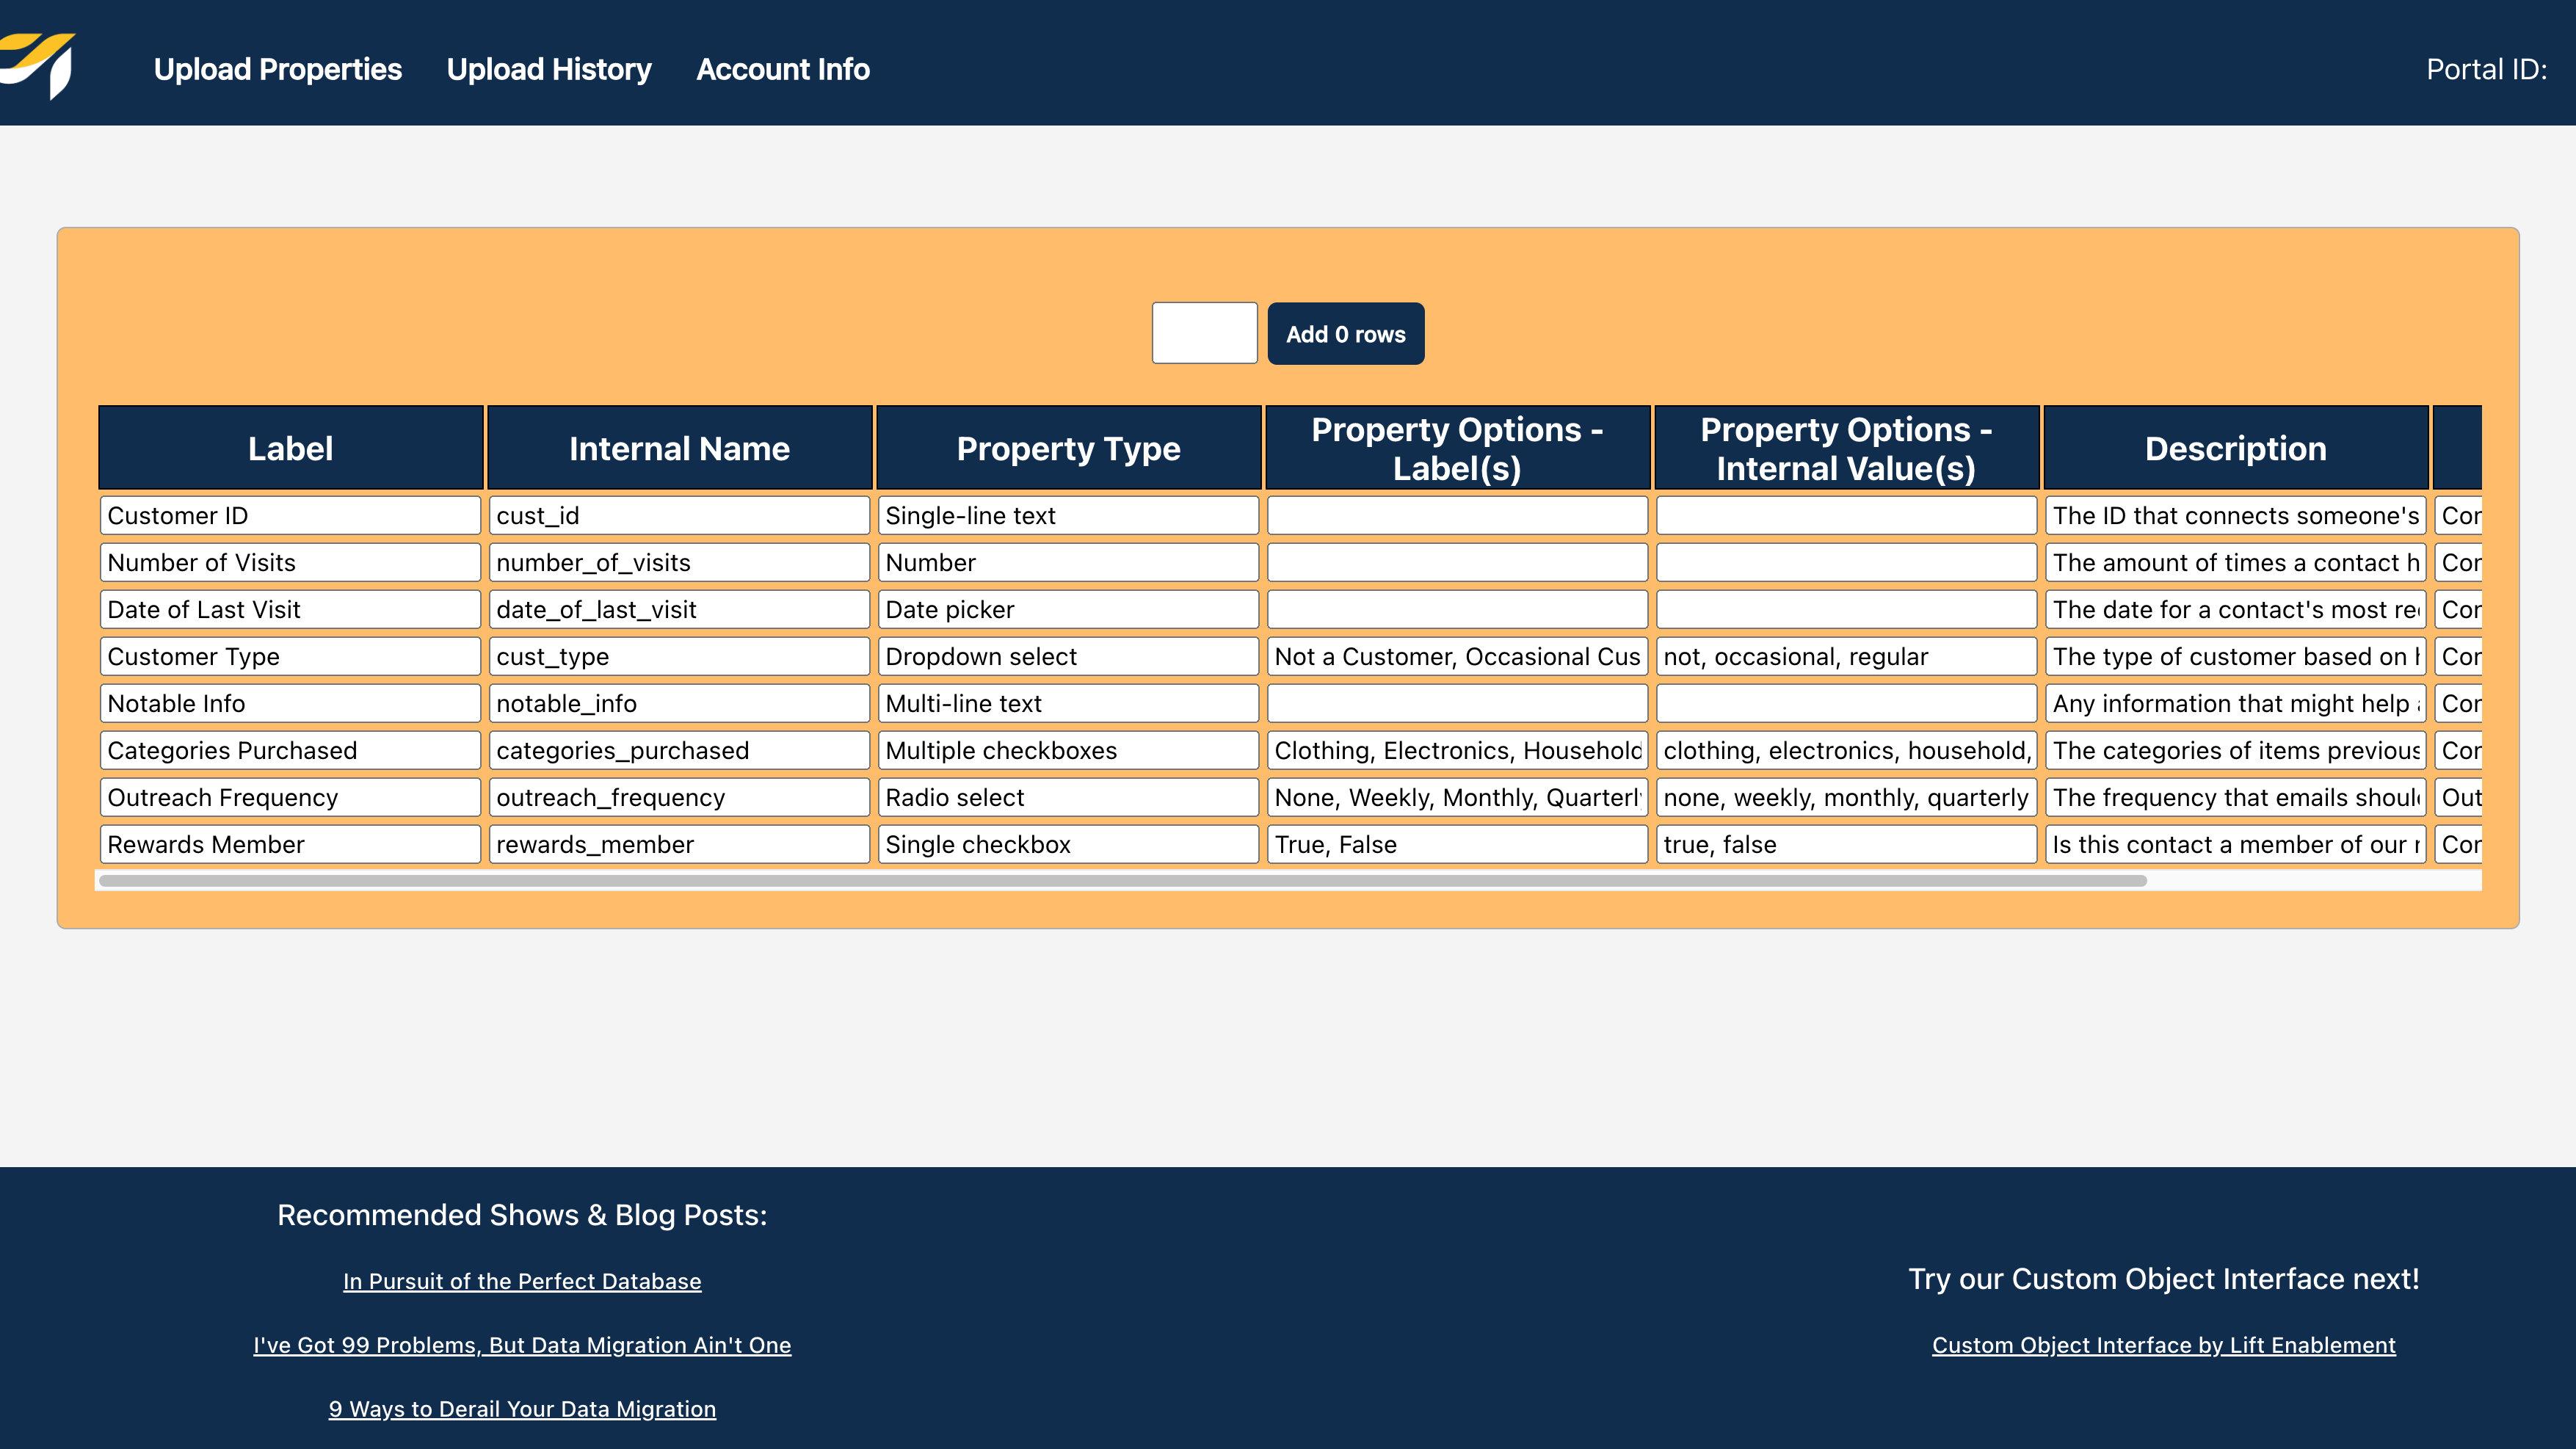Click the Rewards Member label field
The image size is (2576, 1449).
(290, 845)
